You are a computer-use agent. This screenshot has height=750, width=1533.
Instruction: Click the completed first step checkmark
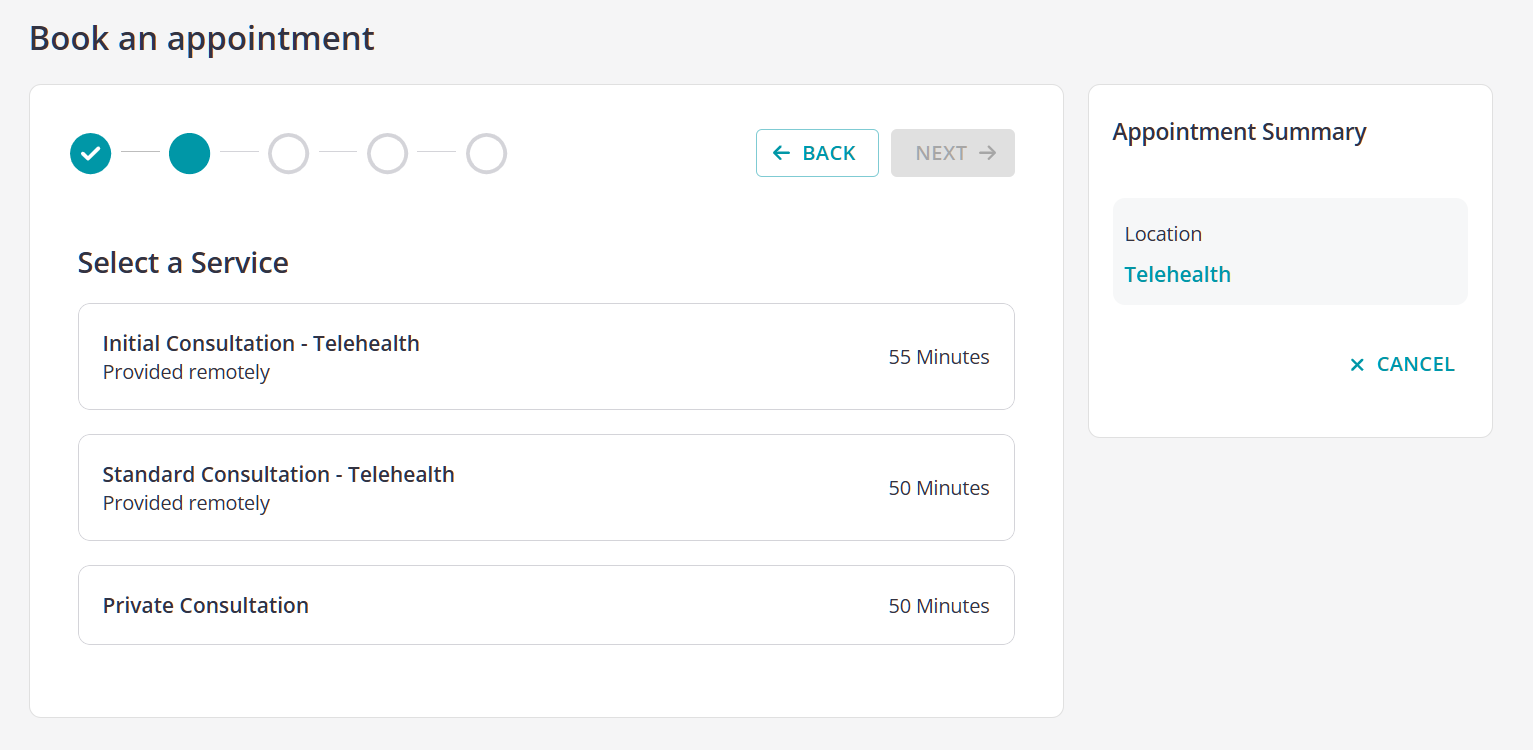click(90, 154)
